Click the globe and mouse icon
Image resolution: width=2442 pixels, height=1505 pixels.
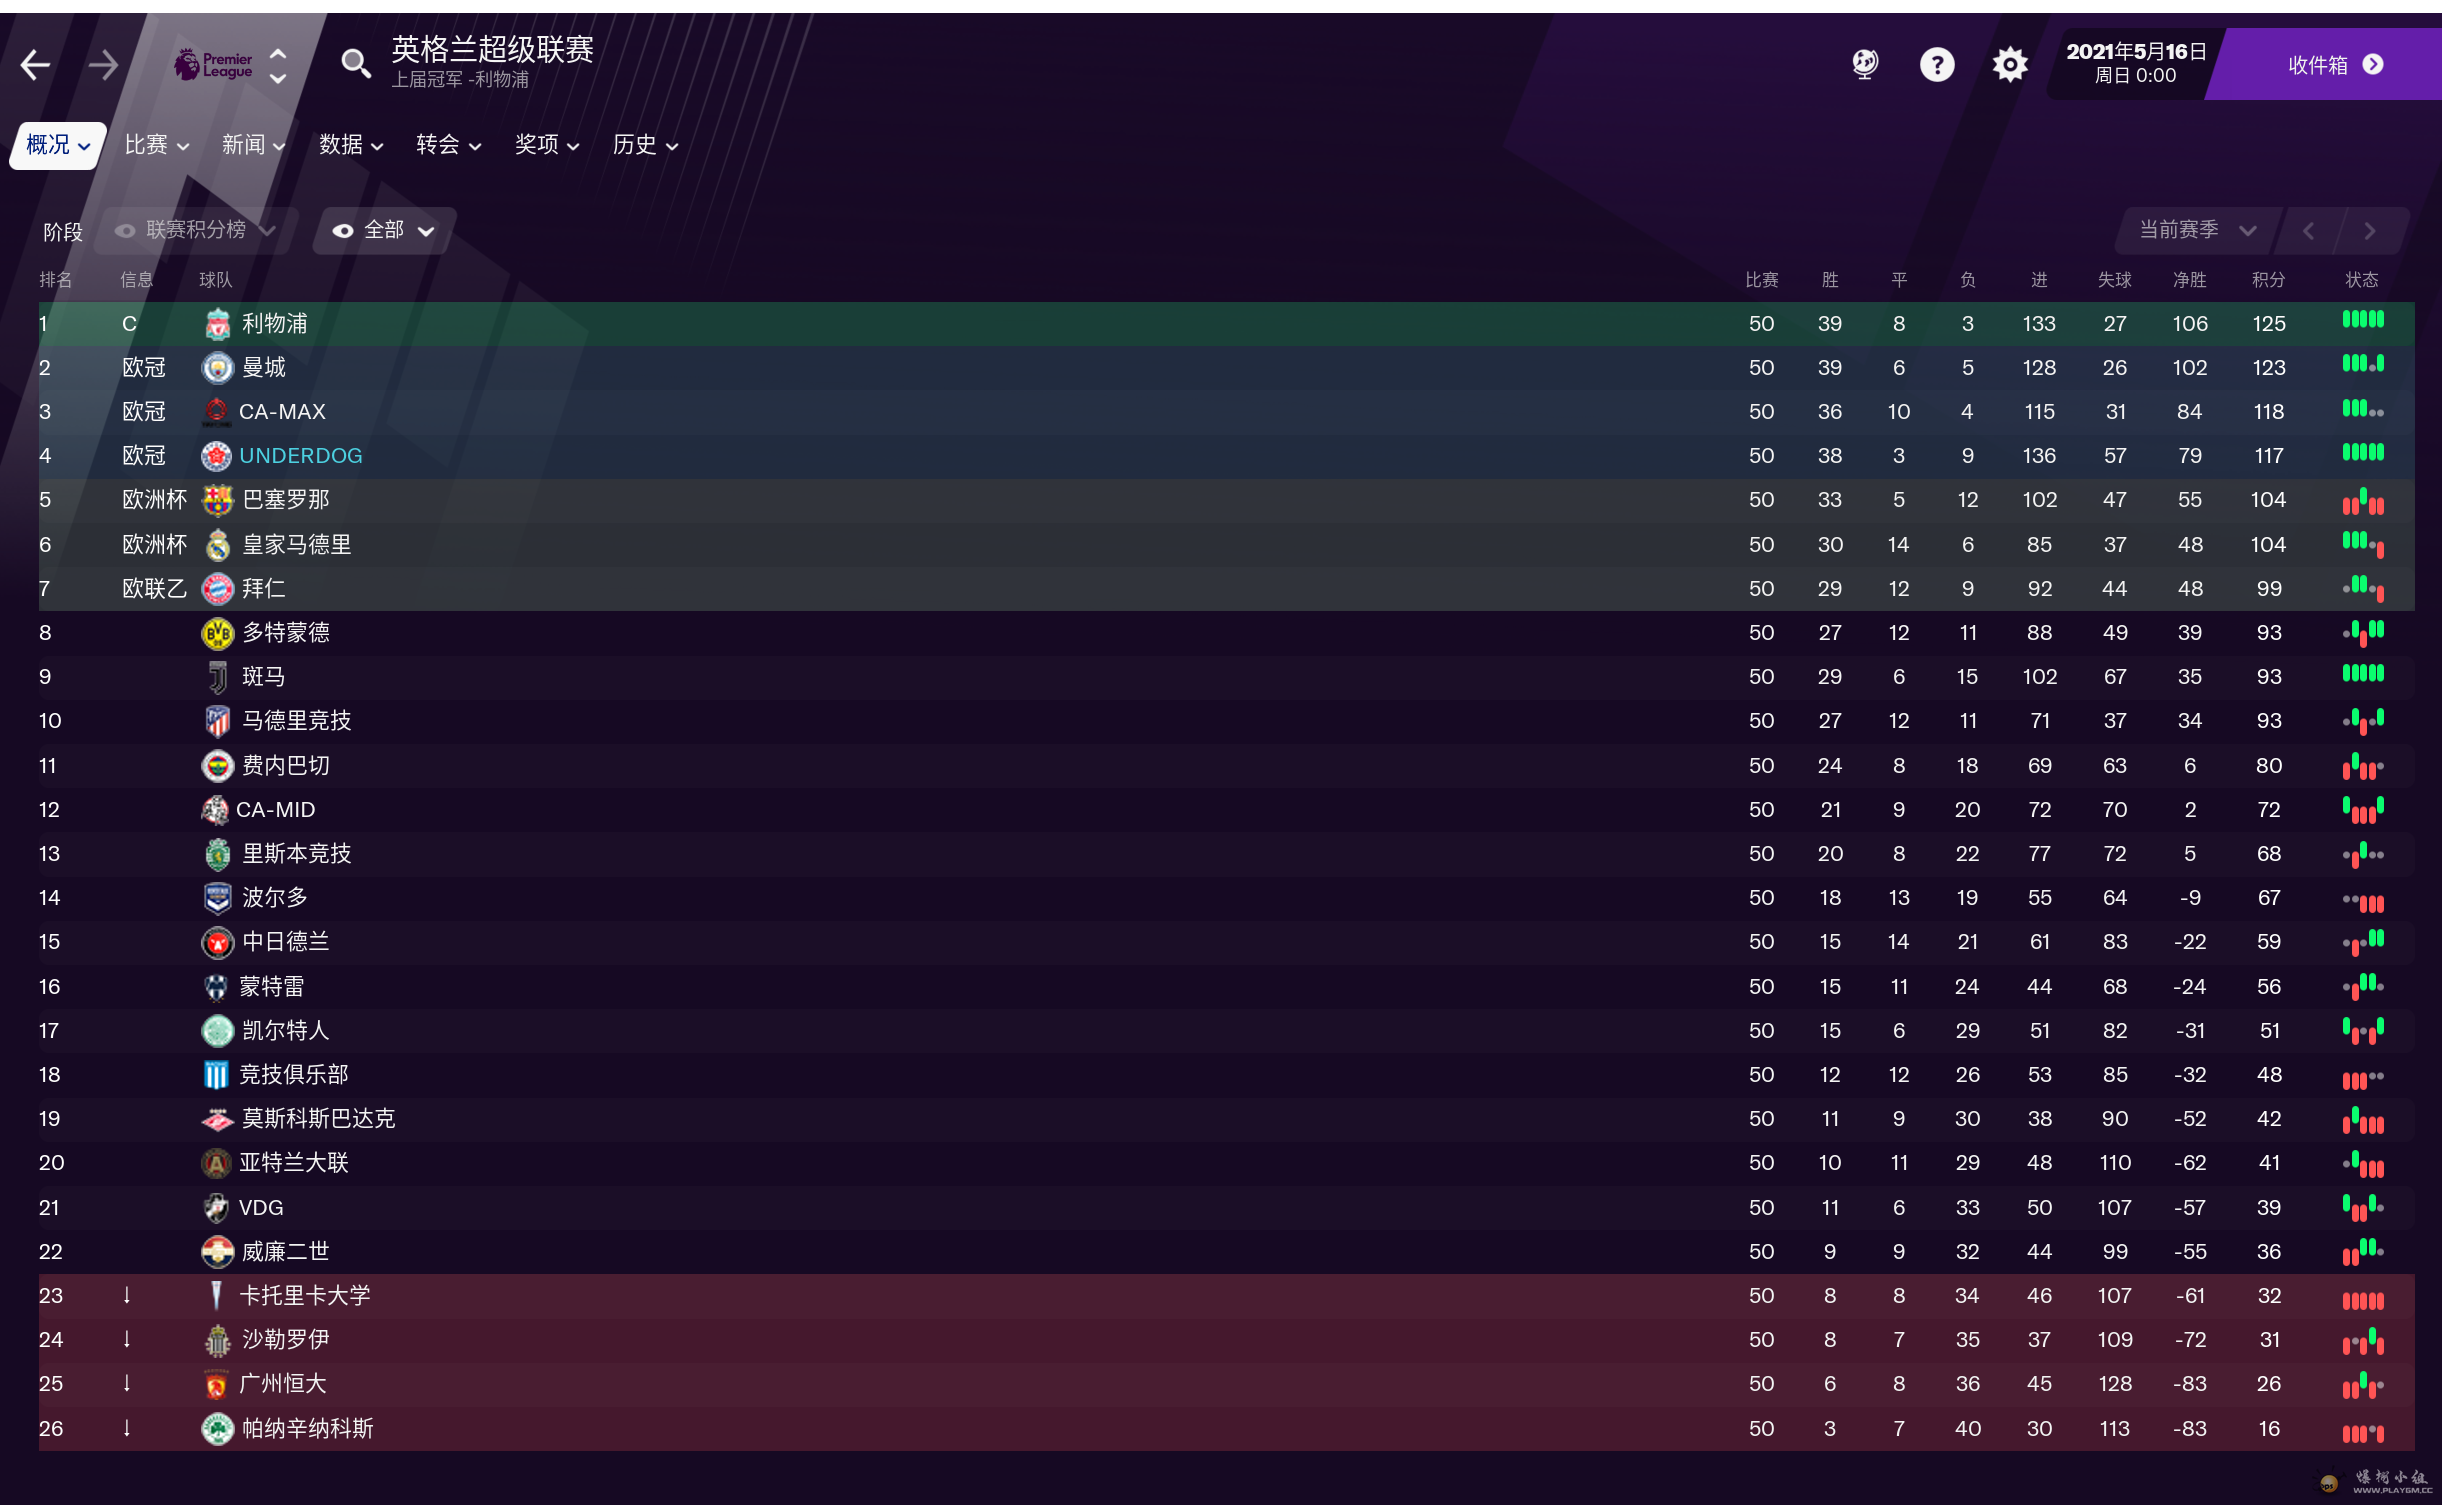click(1865, 65)
